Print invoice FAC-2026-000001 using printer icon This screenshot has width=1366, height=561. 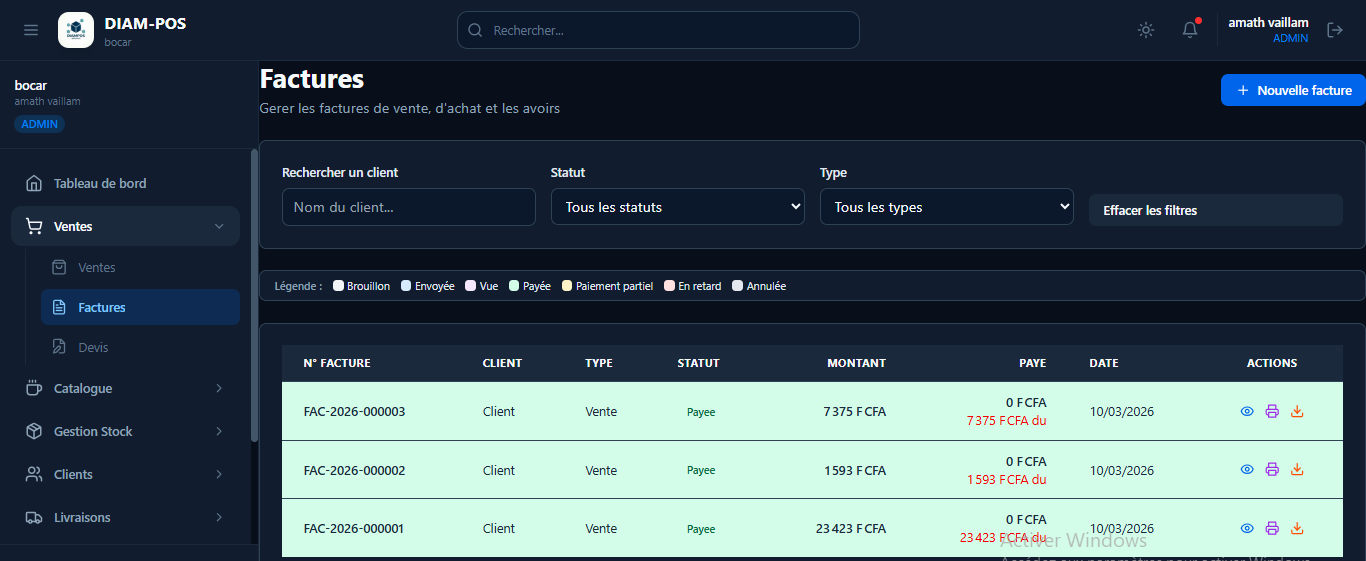(x=1272, y=528)
